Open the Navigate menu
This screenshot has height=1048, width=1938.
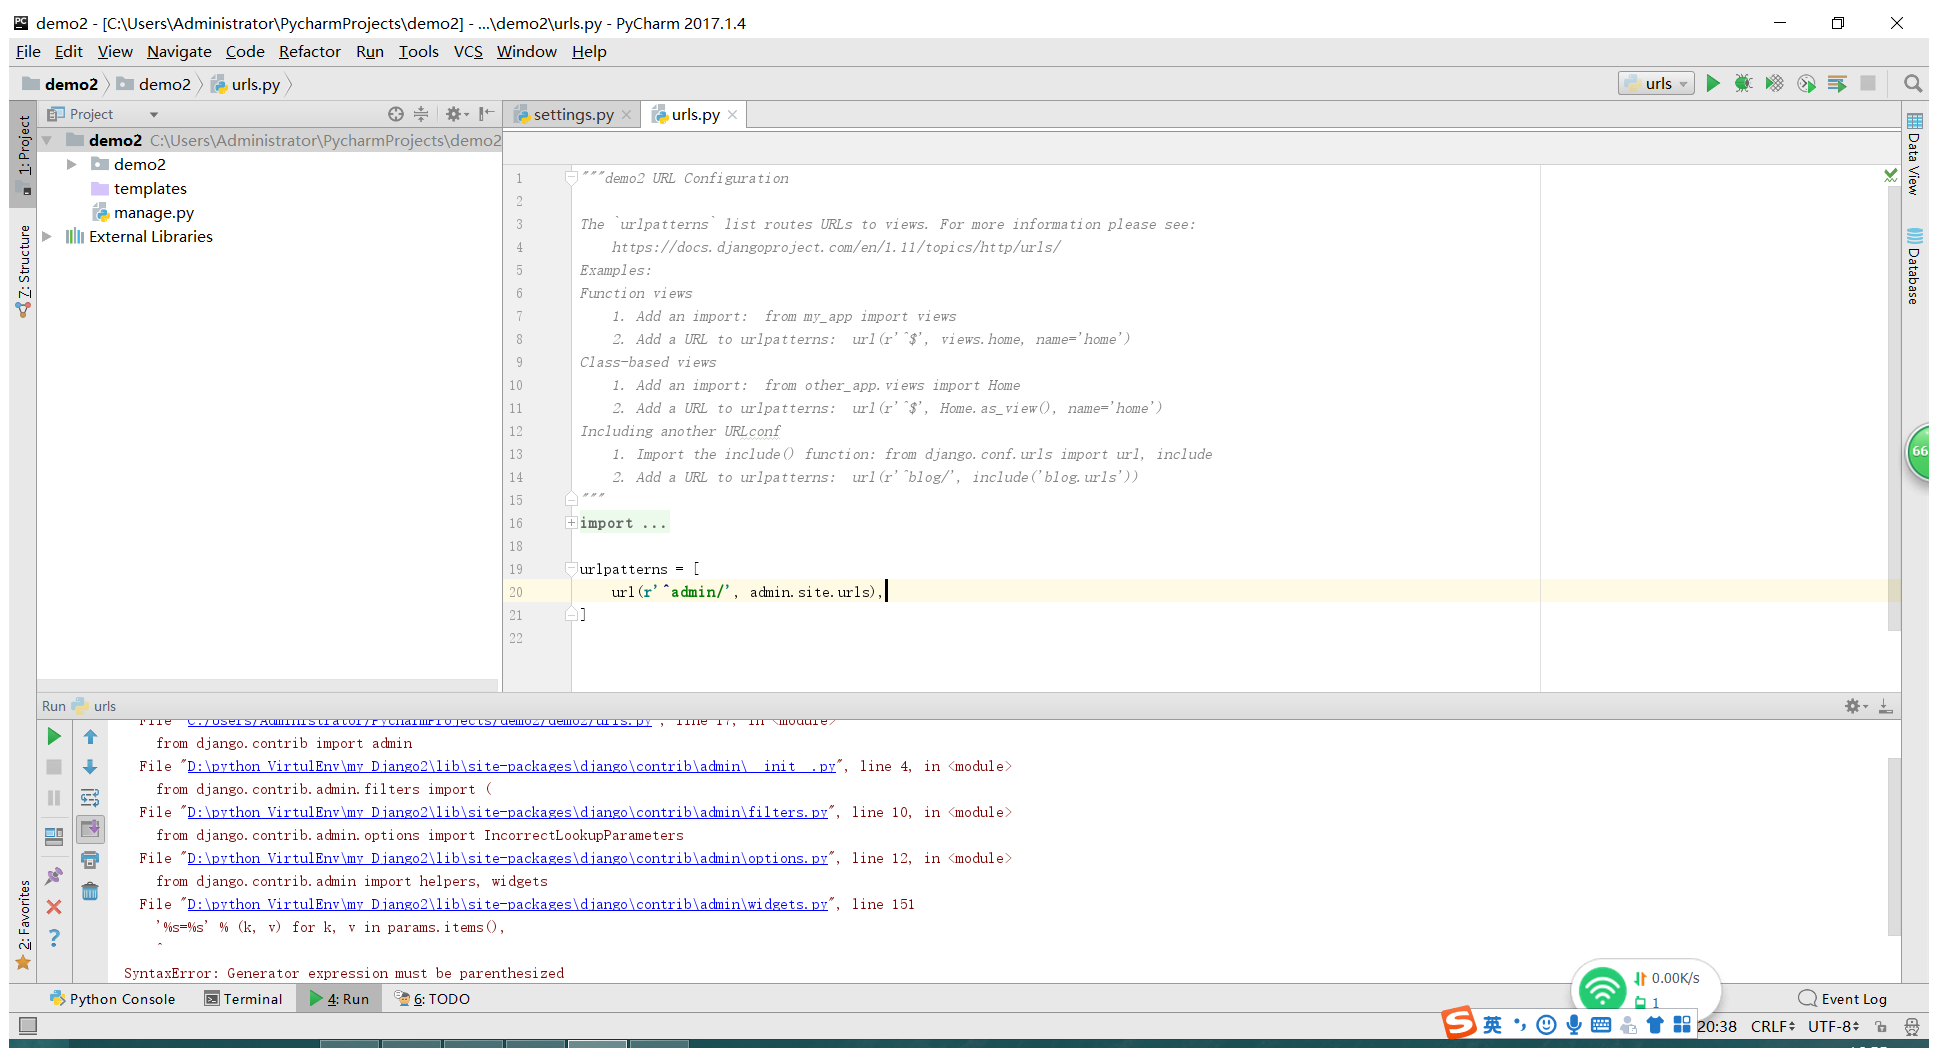pyautogui.click(x=179, y=52)
